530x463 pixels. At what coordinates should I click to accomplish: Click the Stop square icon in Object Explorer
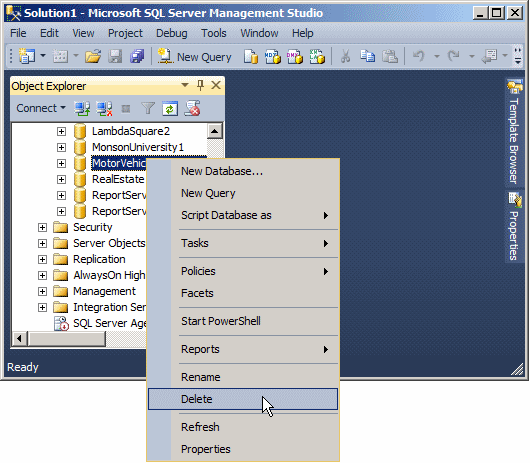[x=126, y=109]
